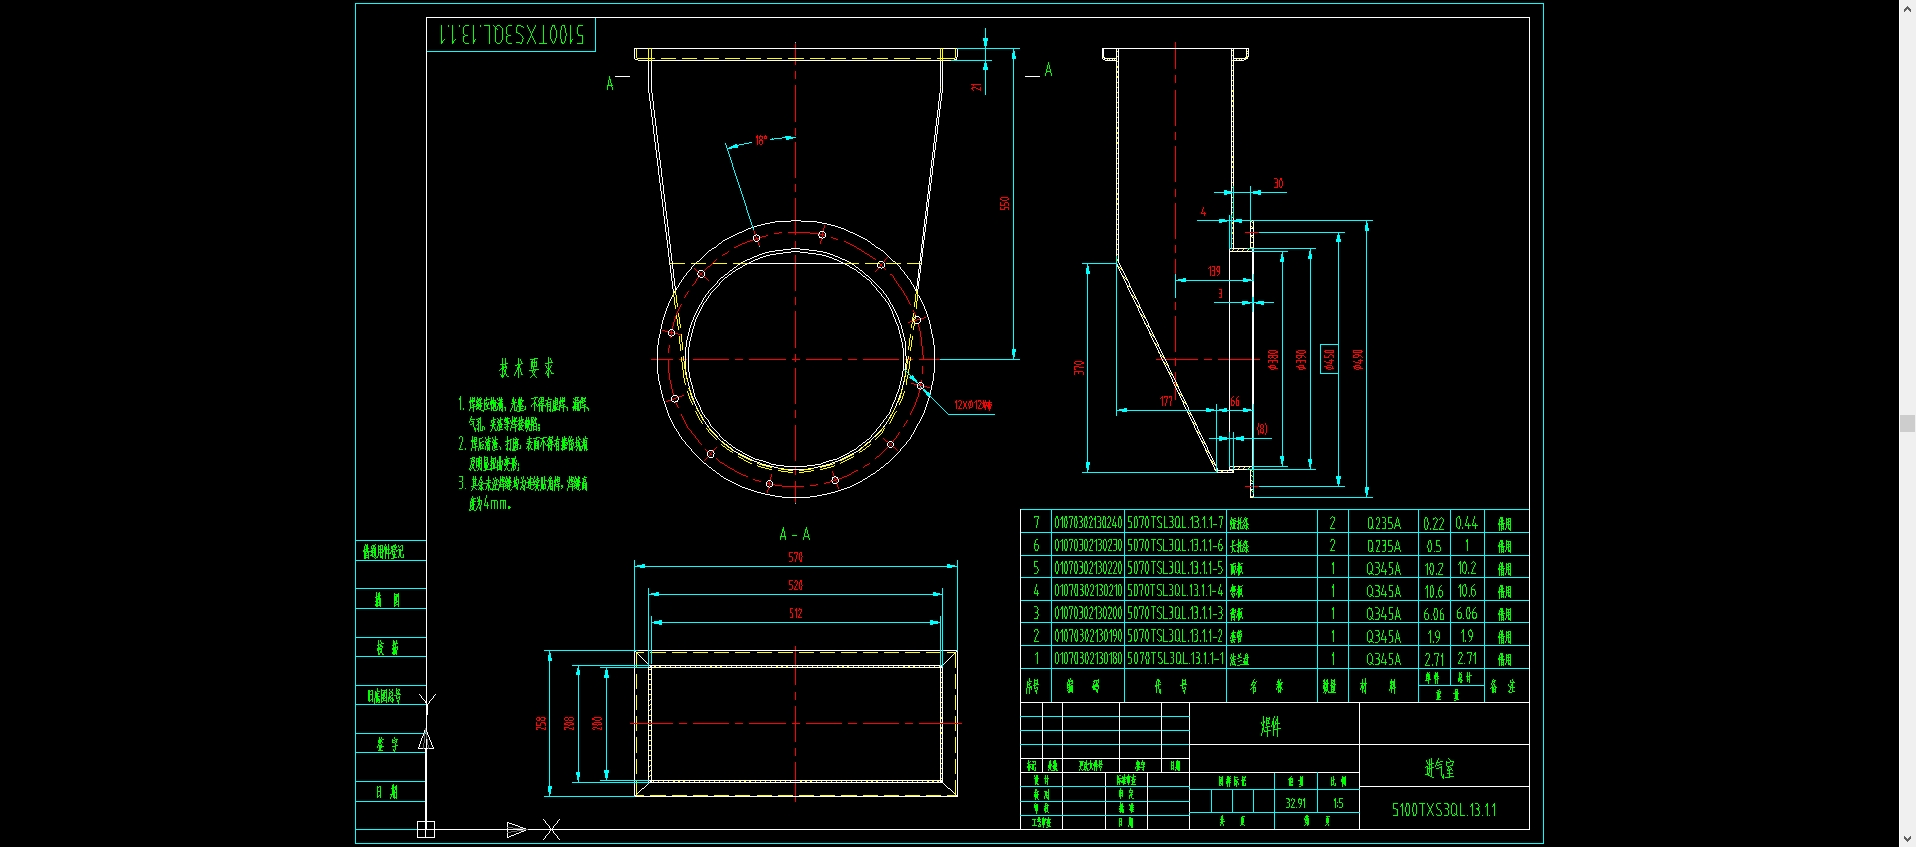This screenshot has height=847, width=1916.
Task: Select the 备注 column header in parts list
Action: [1502, 686]
